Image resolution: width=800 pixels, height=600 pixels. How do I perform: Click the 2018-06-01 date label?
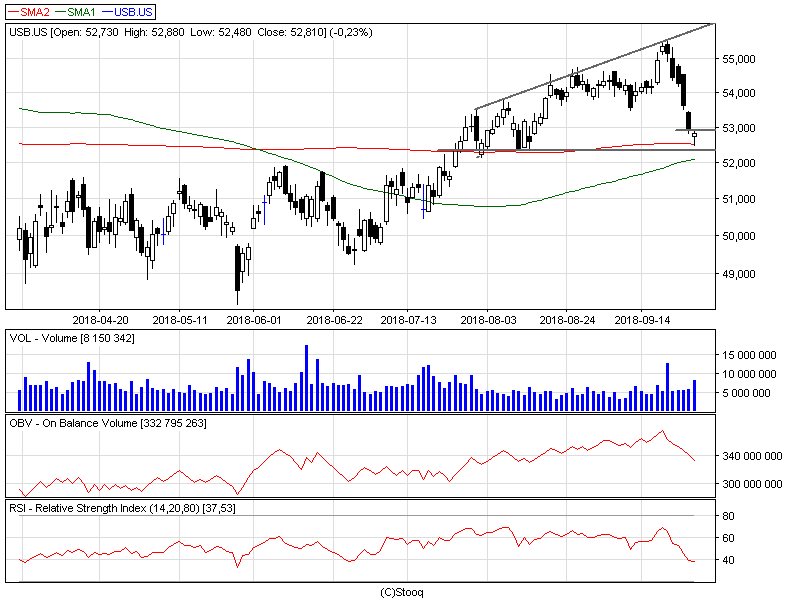coord(254,320)
